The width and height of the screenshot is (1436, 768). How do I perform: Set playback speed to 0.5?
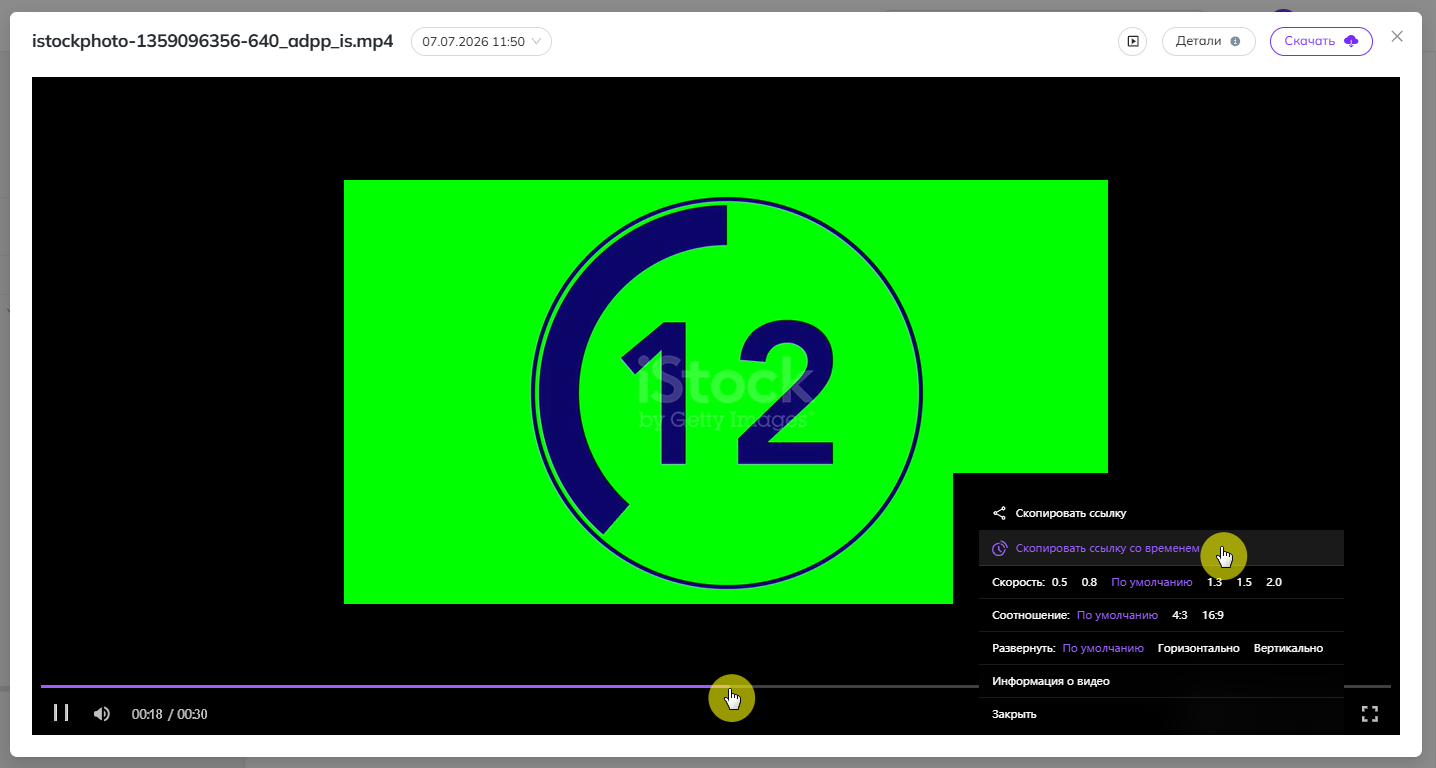coord(1060,582)
